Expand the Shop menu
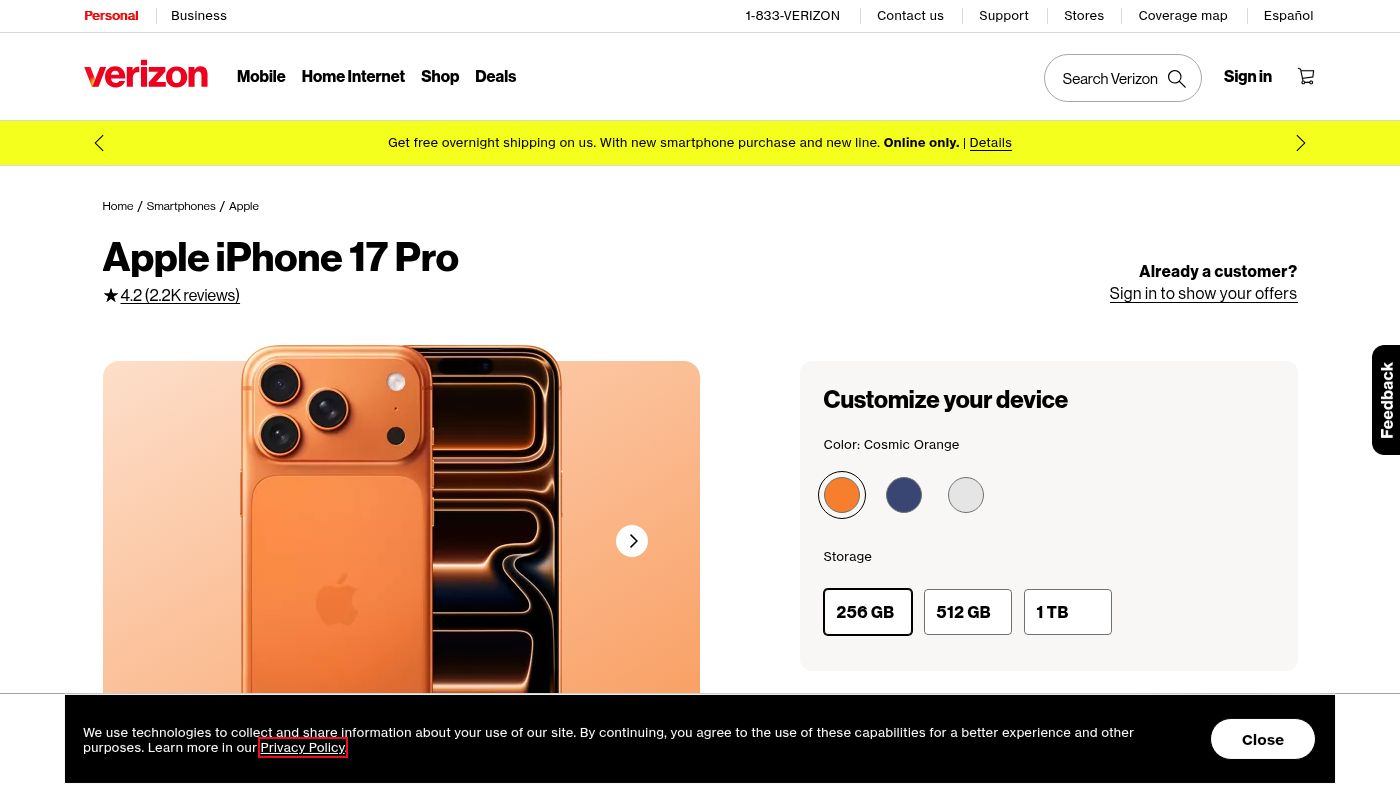Viewport: 1400px width, 800px height. [440, 76]
